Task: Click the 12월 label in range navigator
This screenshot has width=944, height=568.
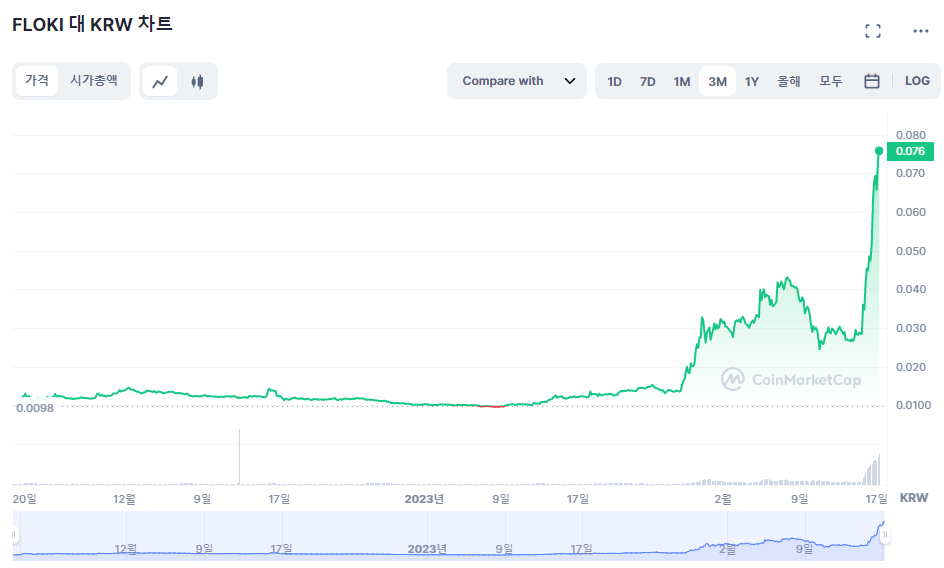Action: click(126, 549)
